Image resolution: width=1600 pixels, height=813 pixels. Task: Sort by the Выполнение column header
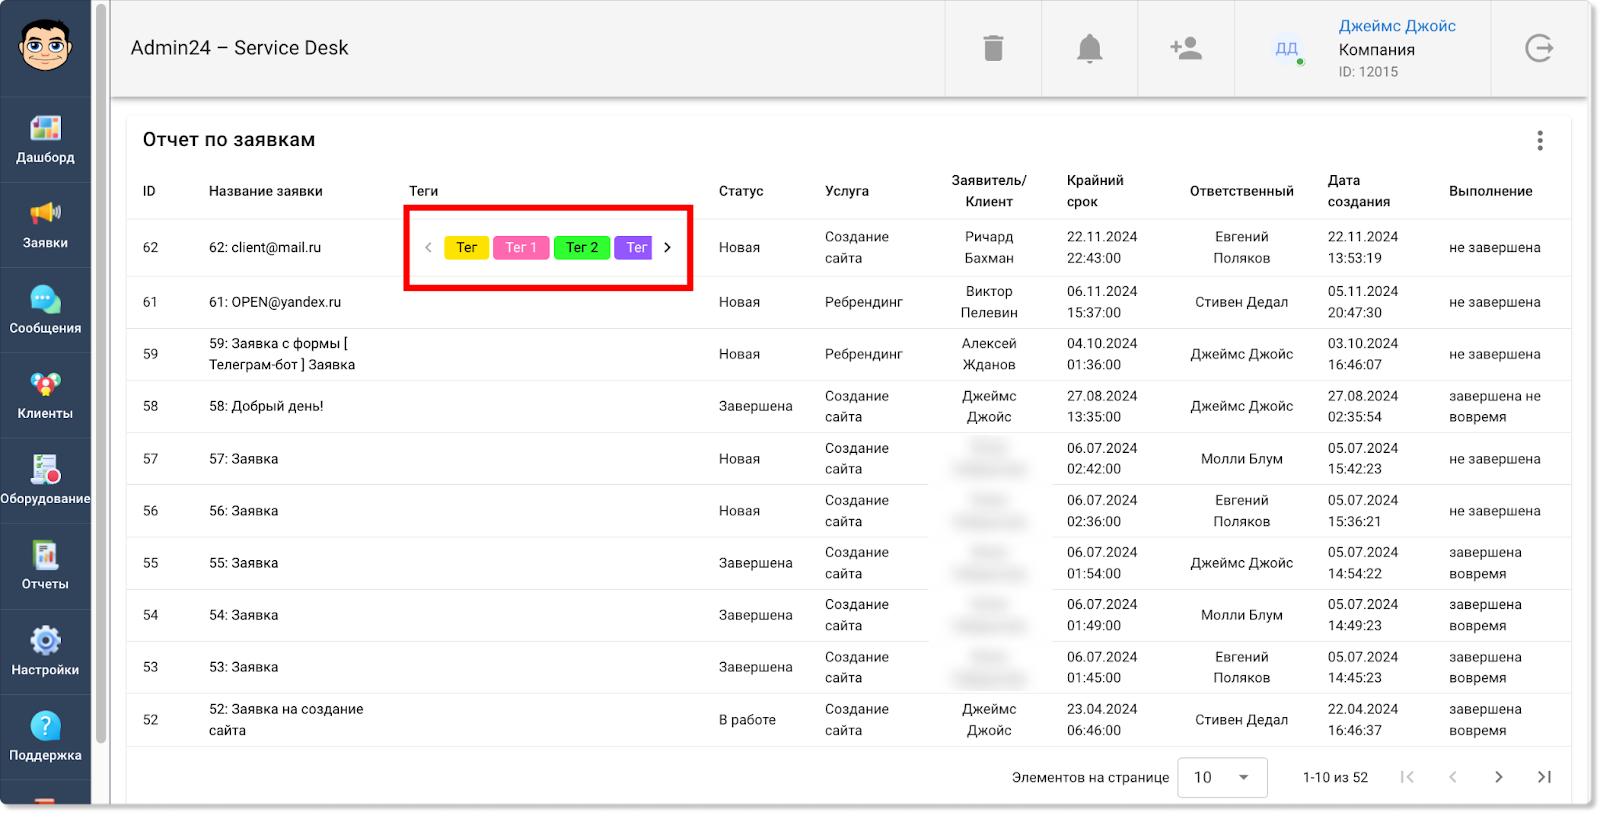pos(1491,191)
